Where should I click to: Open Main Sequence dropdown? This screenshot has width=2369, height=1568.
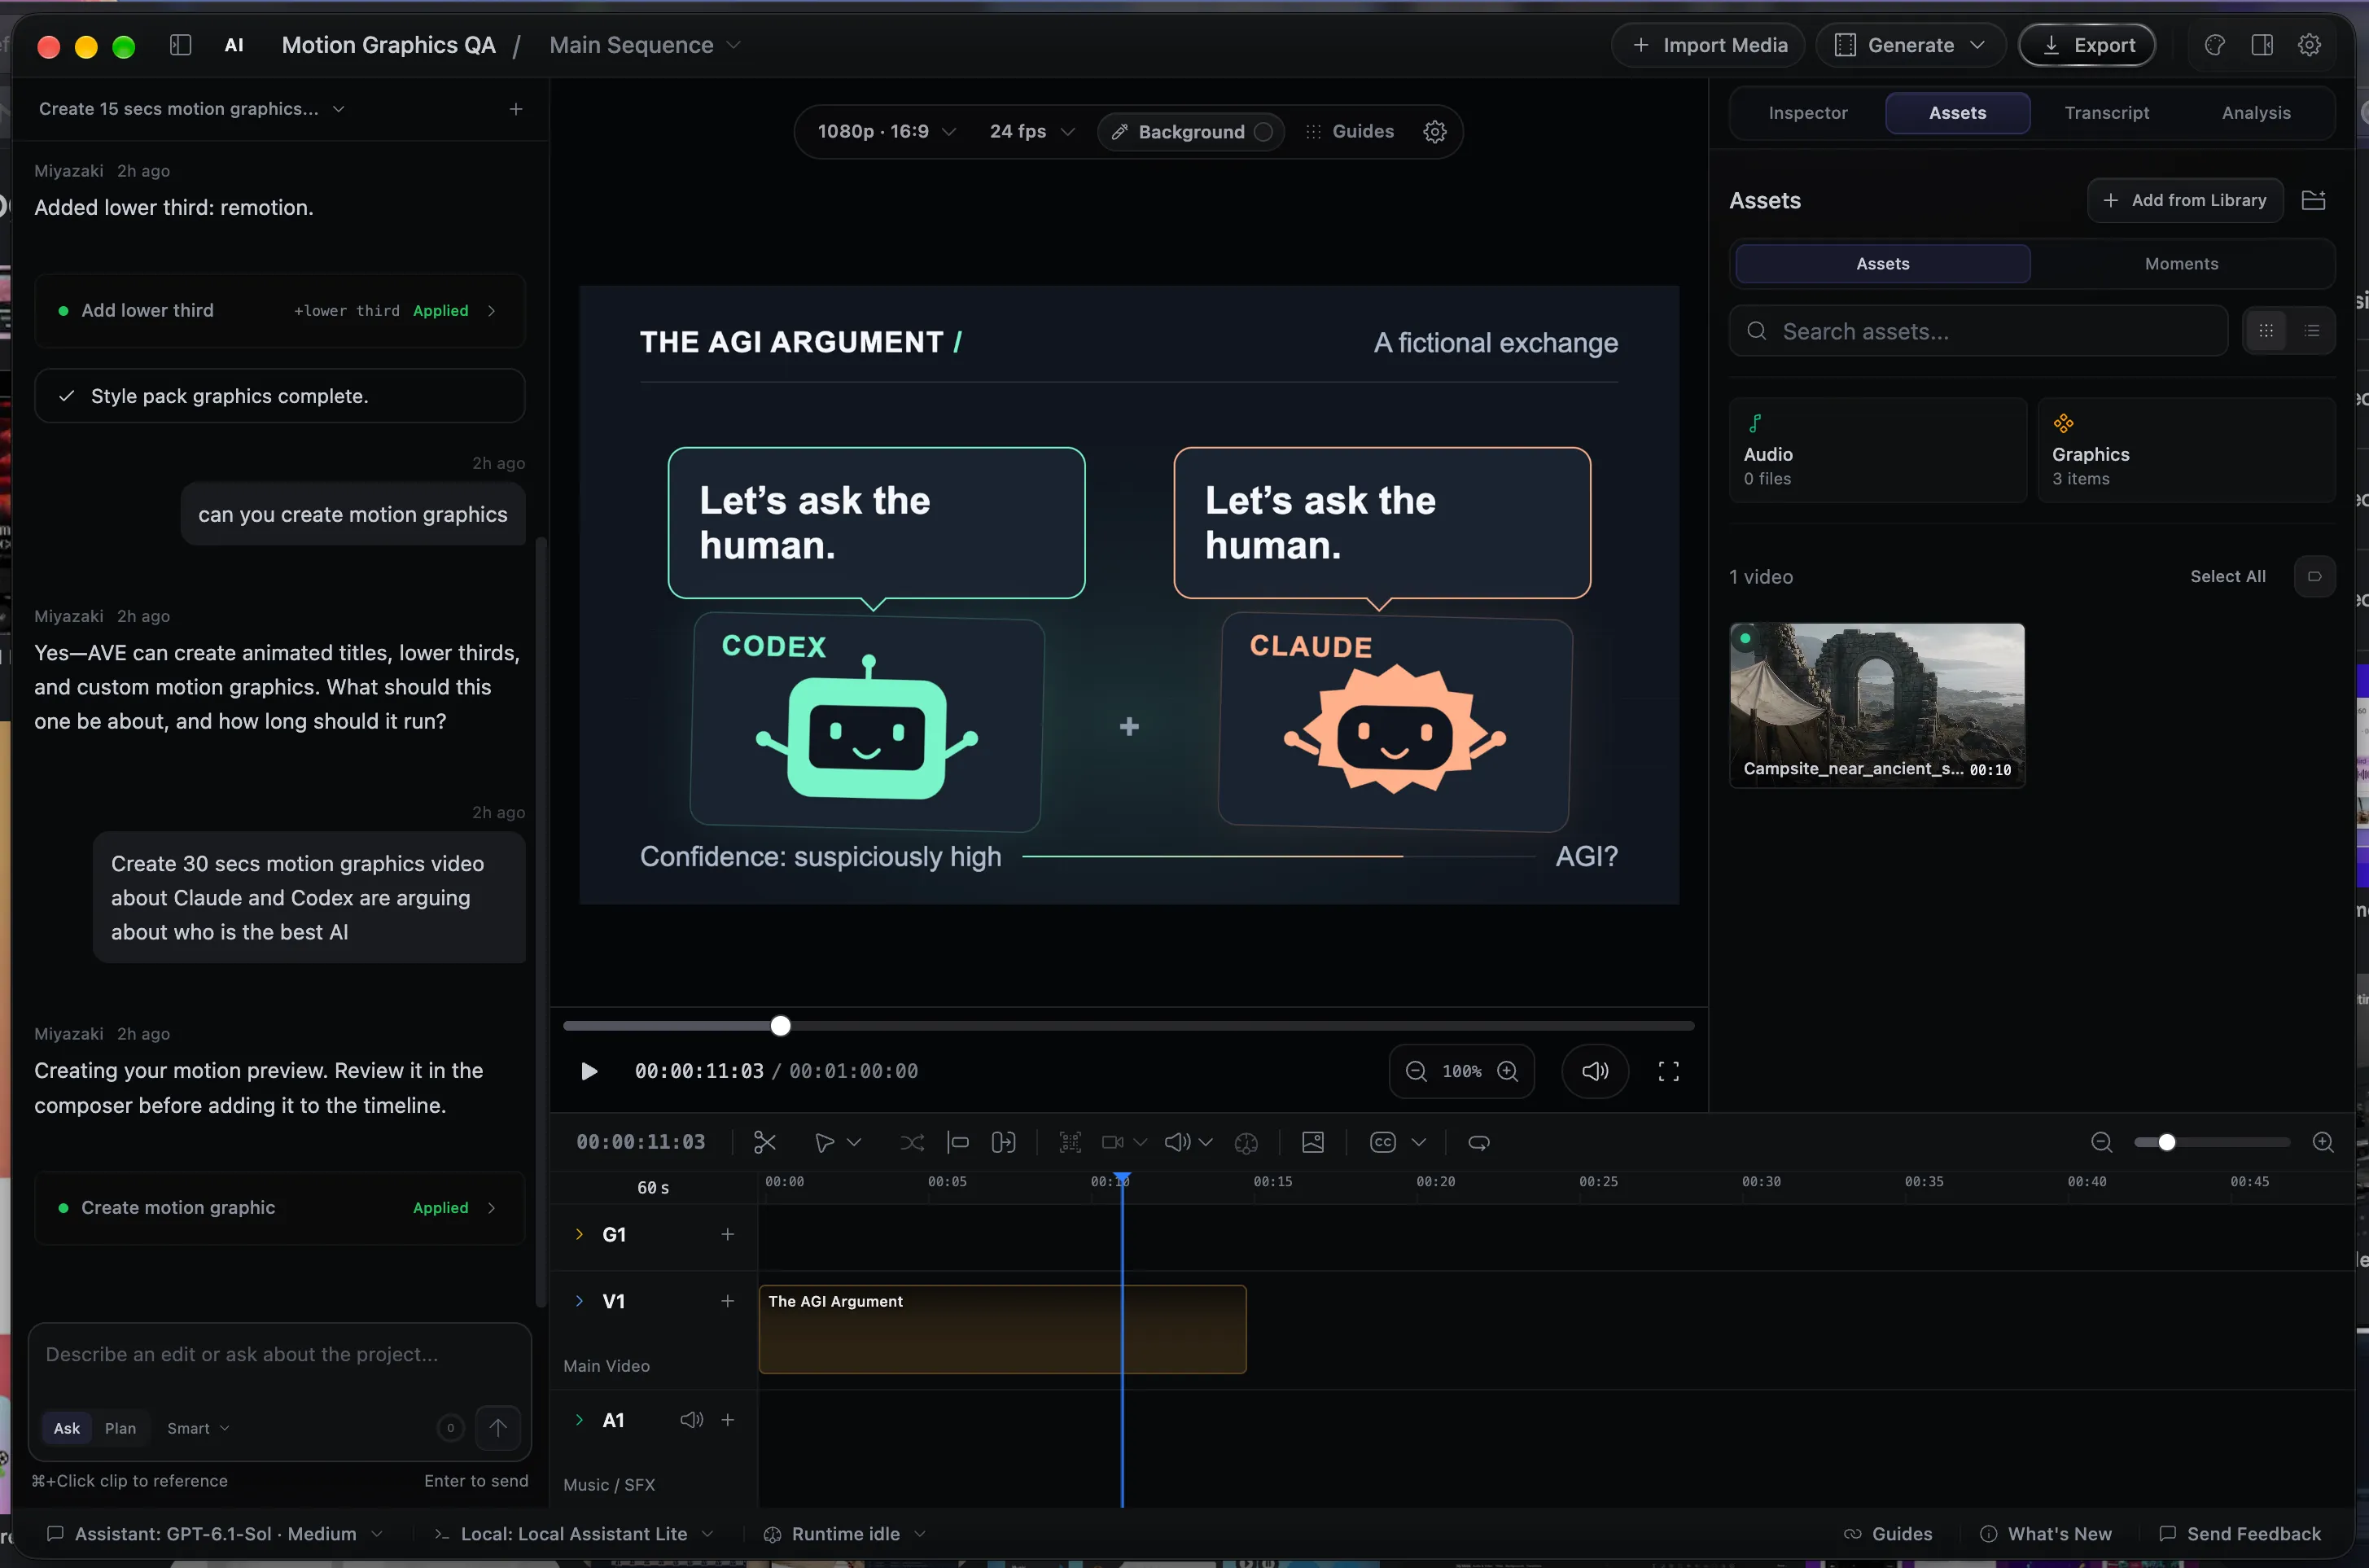(646, 45)
